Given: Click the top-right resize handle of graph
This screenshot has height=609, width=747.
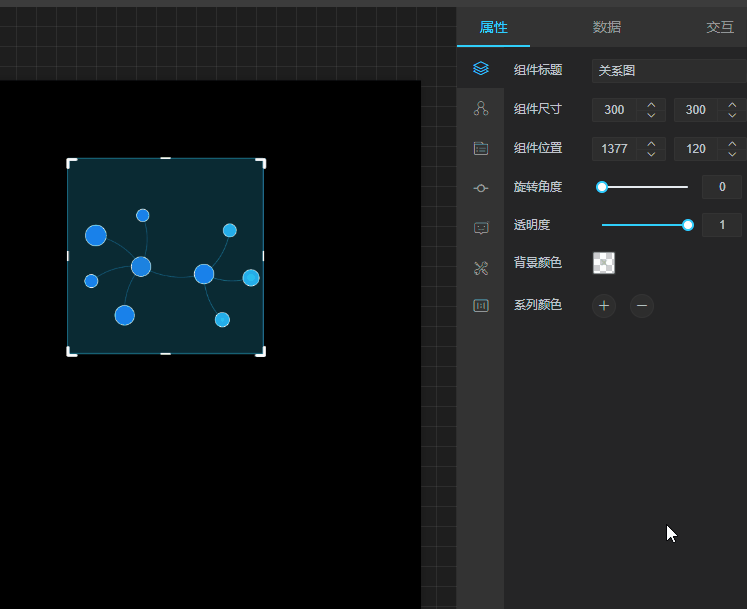Looking at the screenshot, I should [262, 162].
